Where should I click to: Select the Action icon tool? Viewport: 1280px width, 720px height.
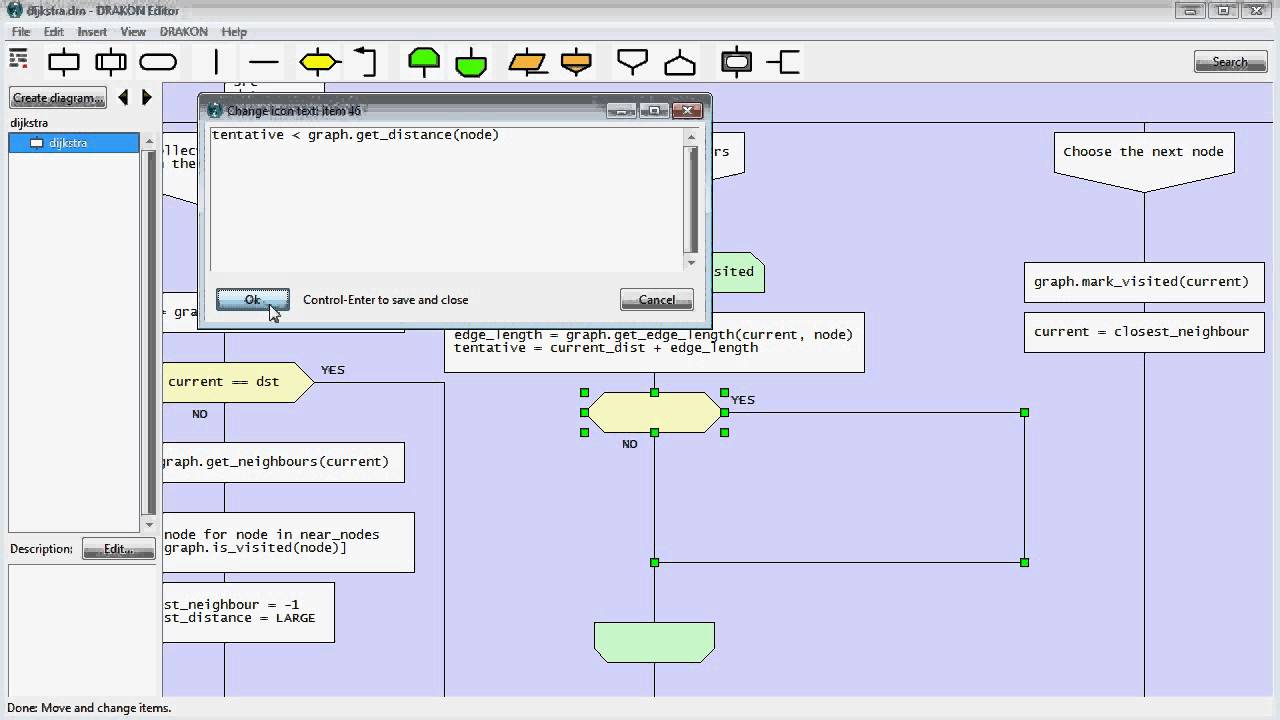point(64,62)
